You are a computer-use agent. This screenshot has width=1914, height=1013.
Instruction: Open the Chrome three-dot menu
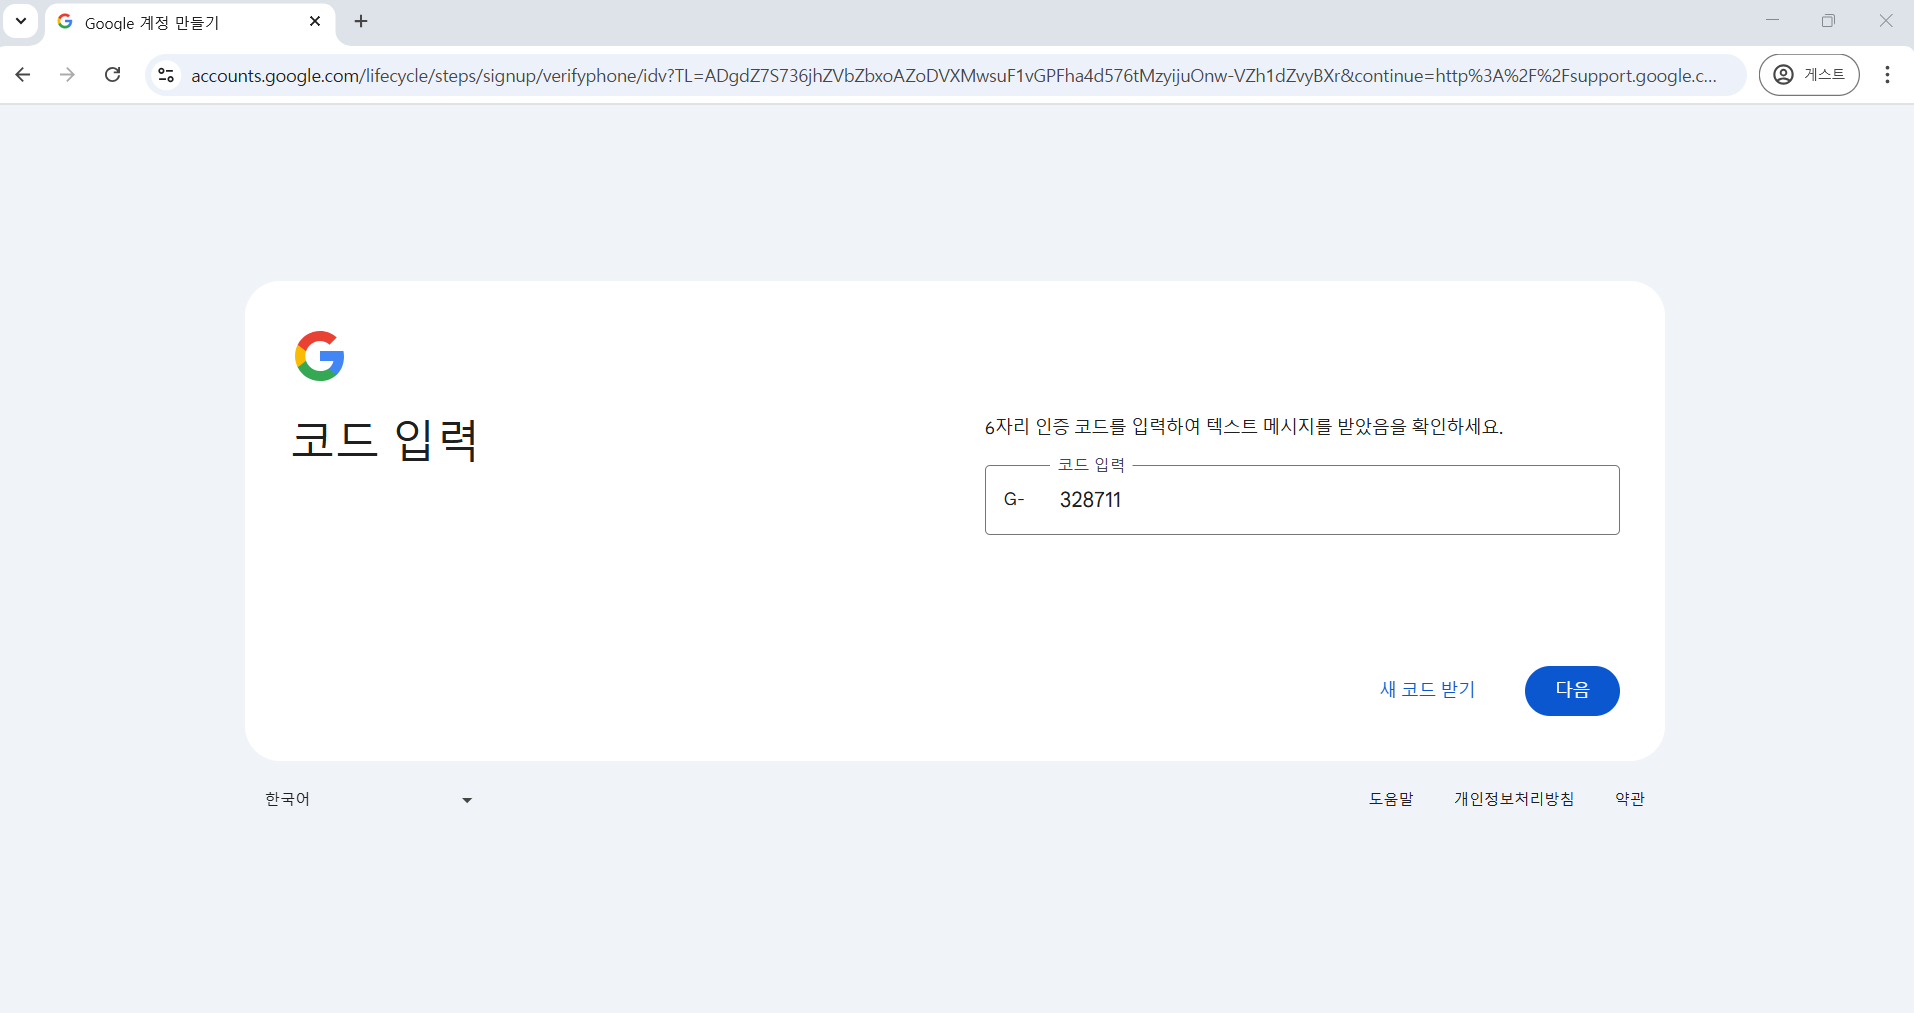pos(1888,74)
